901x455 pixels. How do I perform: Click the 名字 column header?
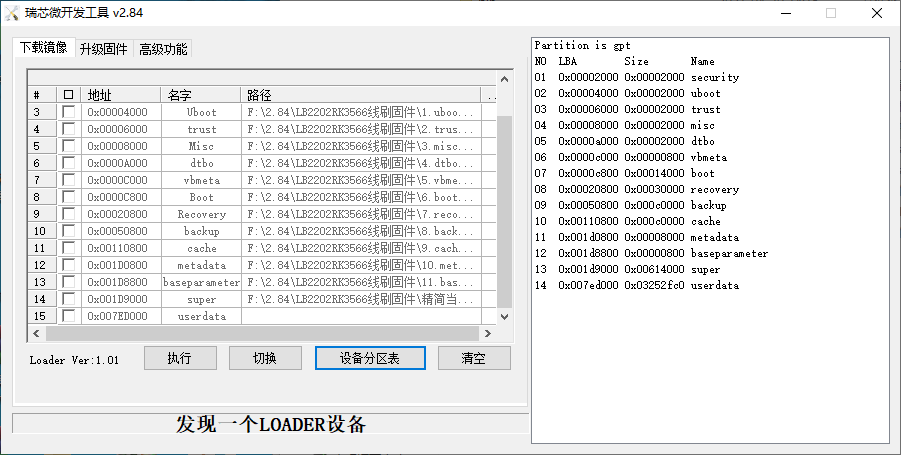[x=201, y=95]
